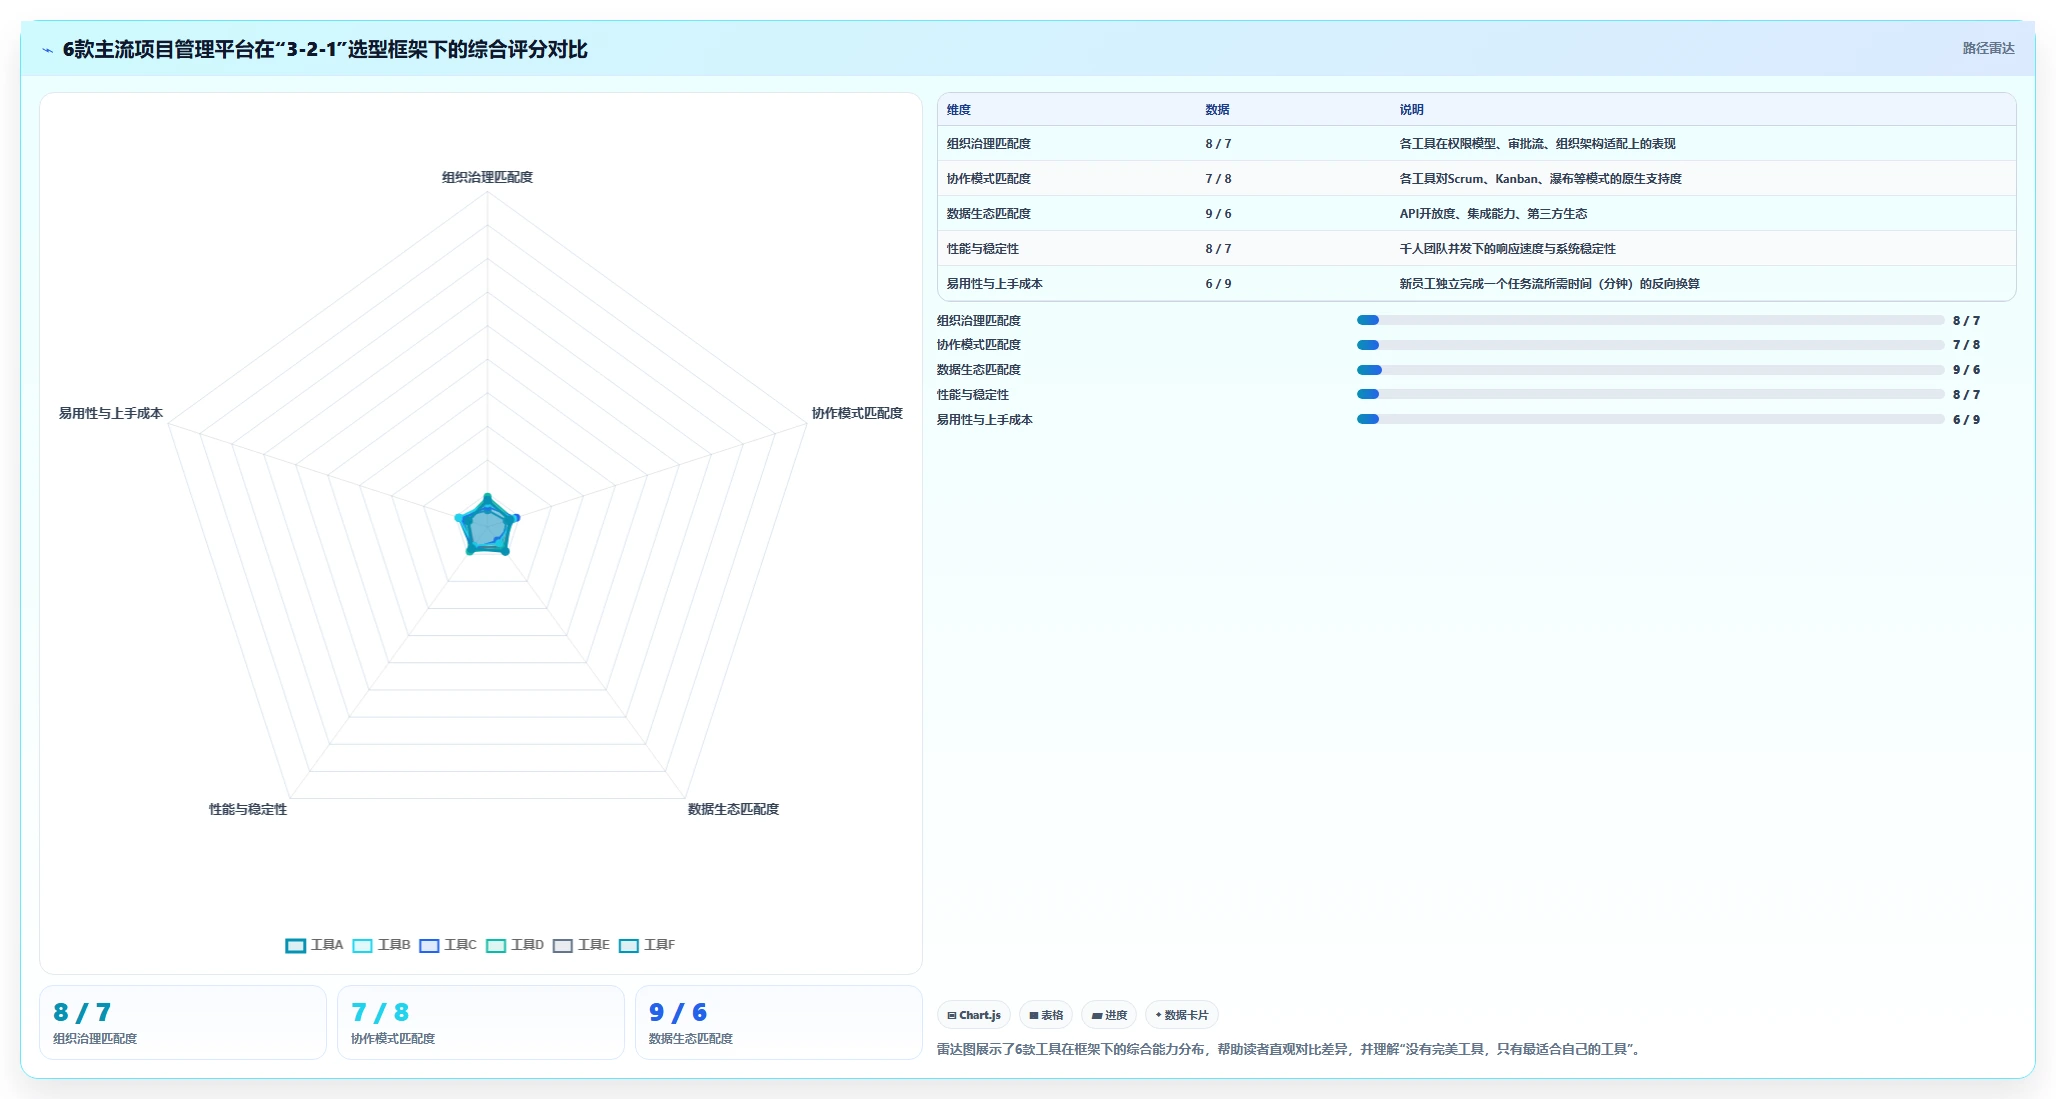Click the 7 / 8 progress value label
Viewport: 2056px width, 1099px height.
pos(1966,345)
